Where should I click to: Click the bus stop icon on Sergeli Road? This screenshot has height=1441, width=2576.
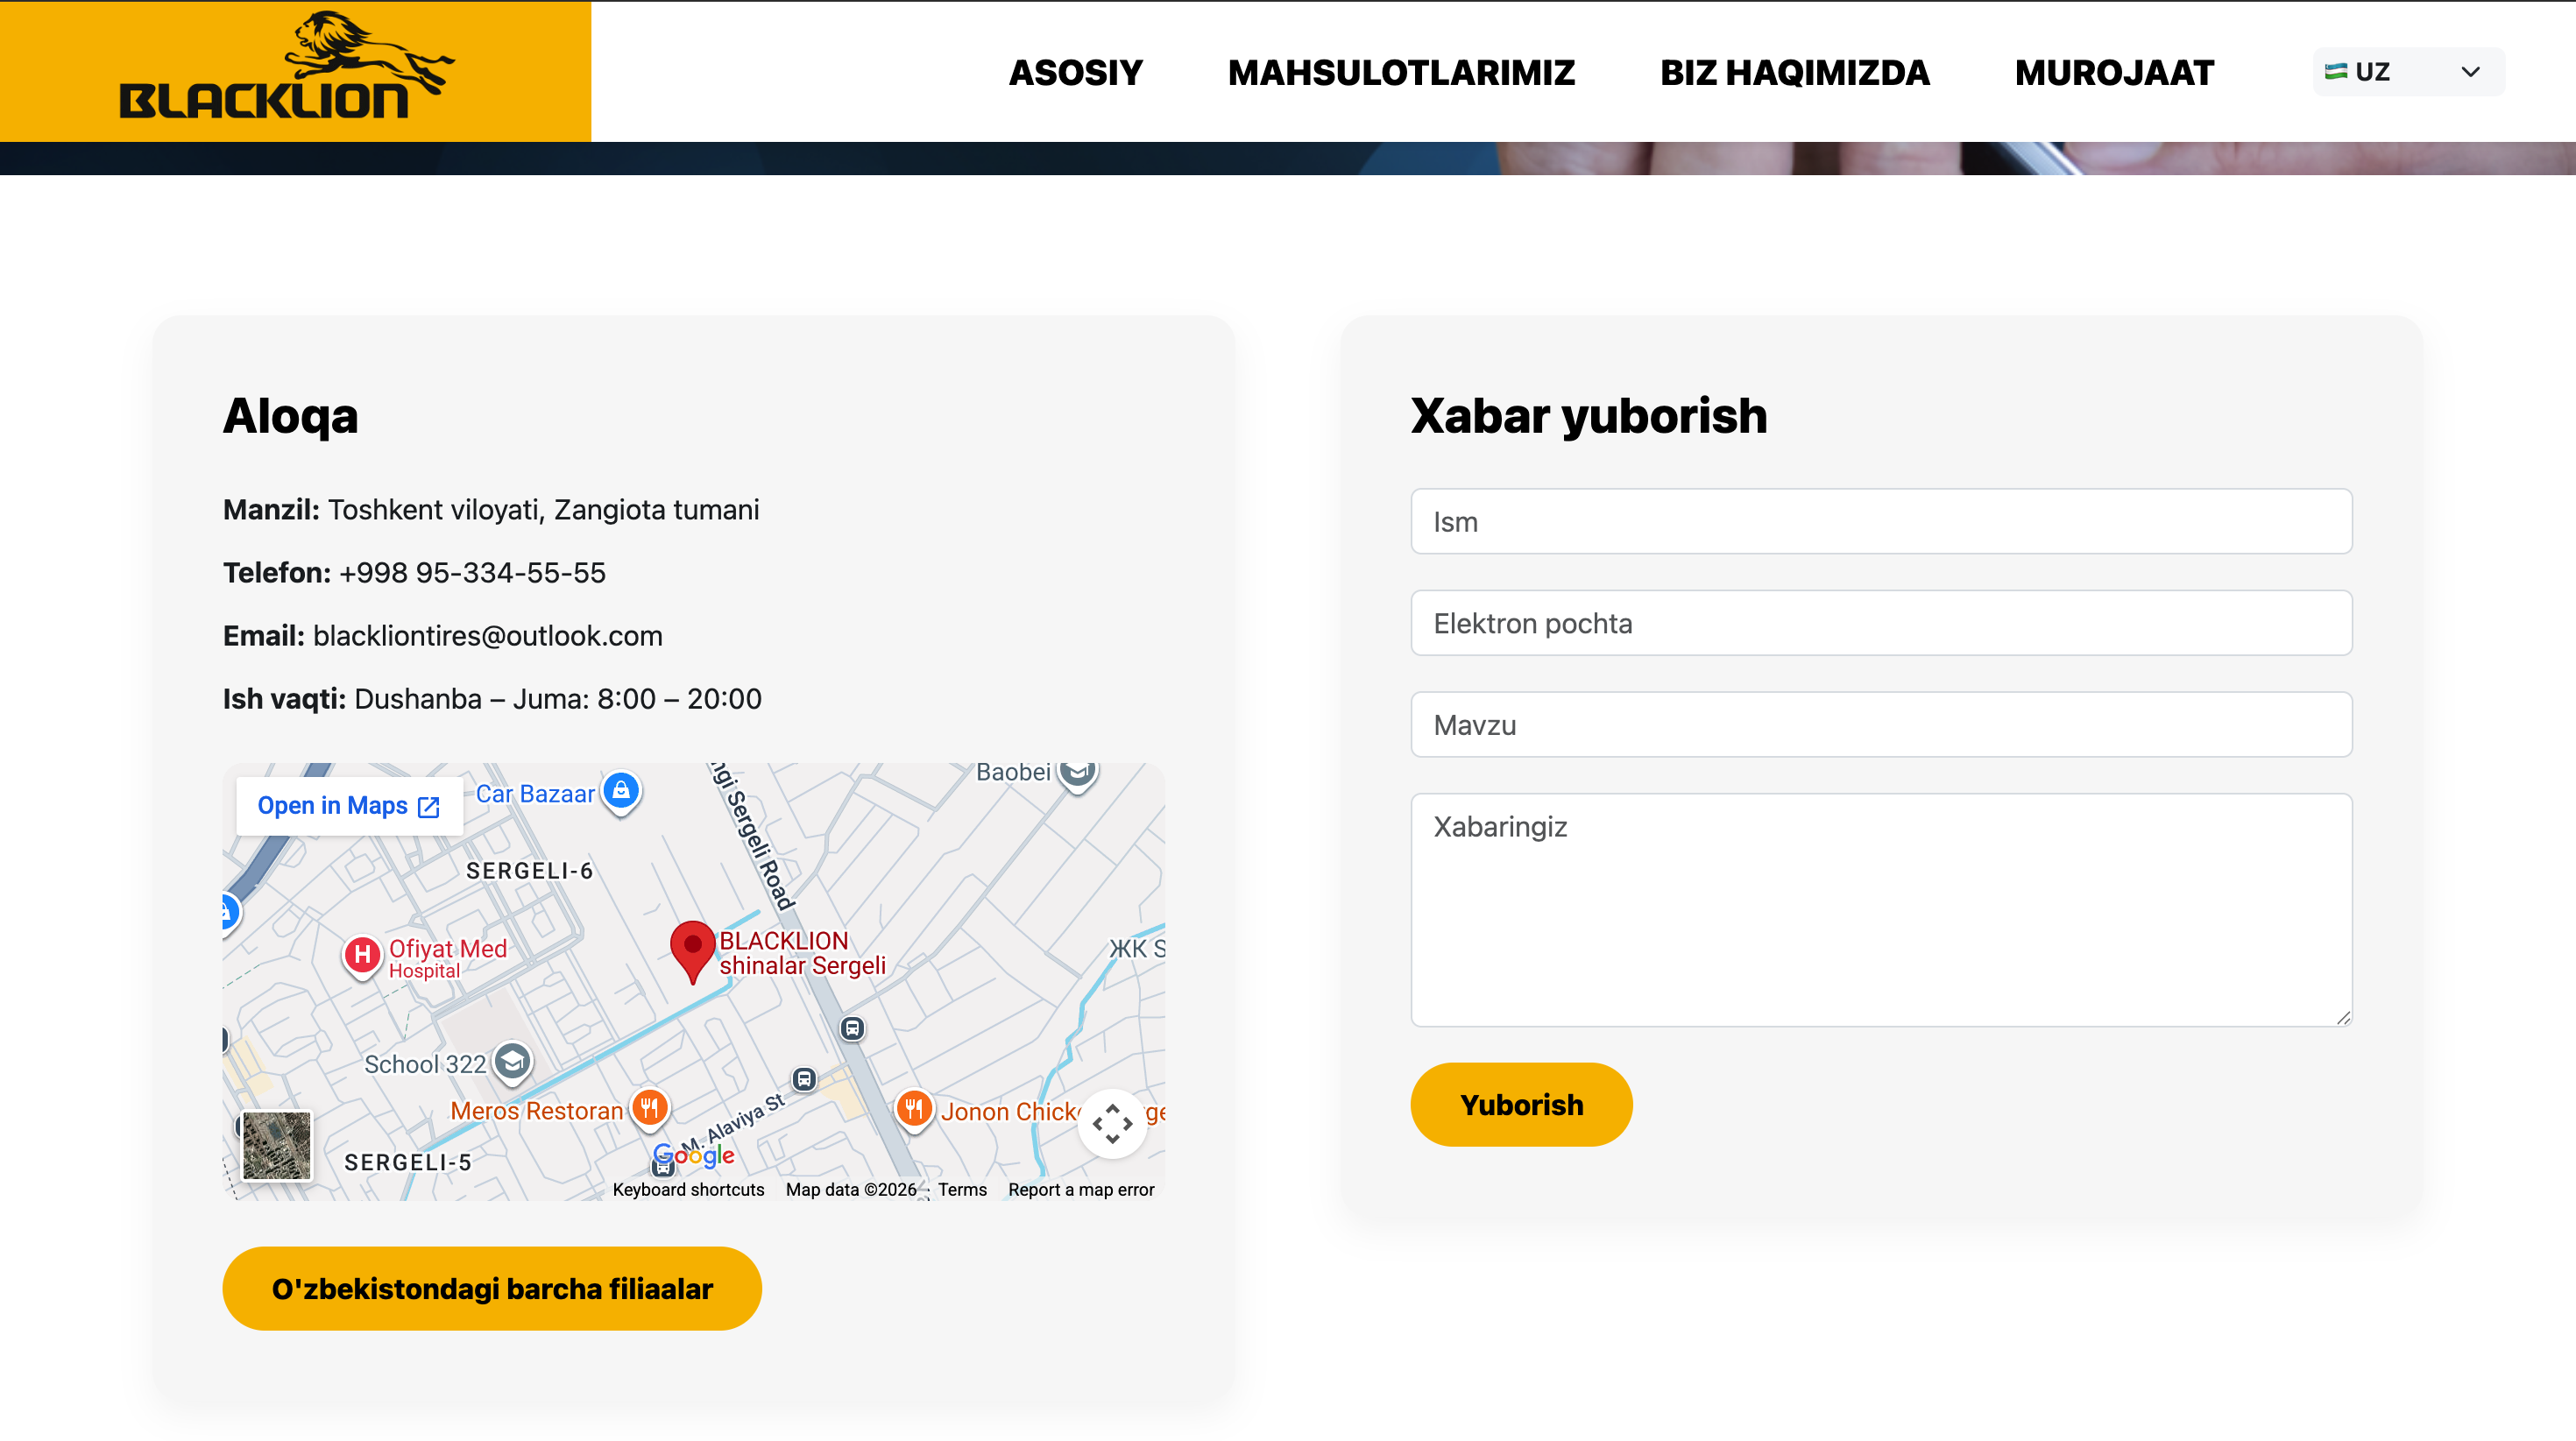tap(852, 1028)
